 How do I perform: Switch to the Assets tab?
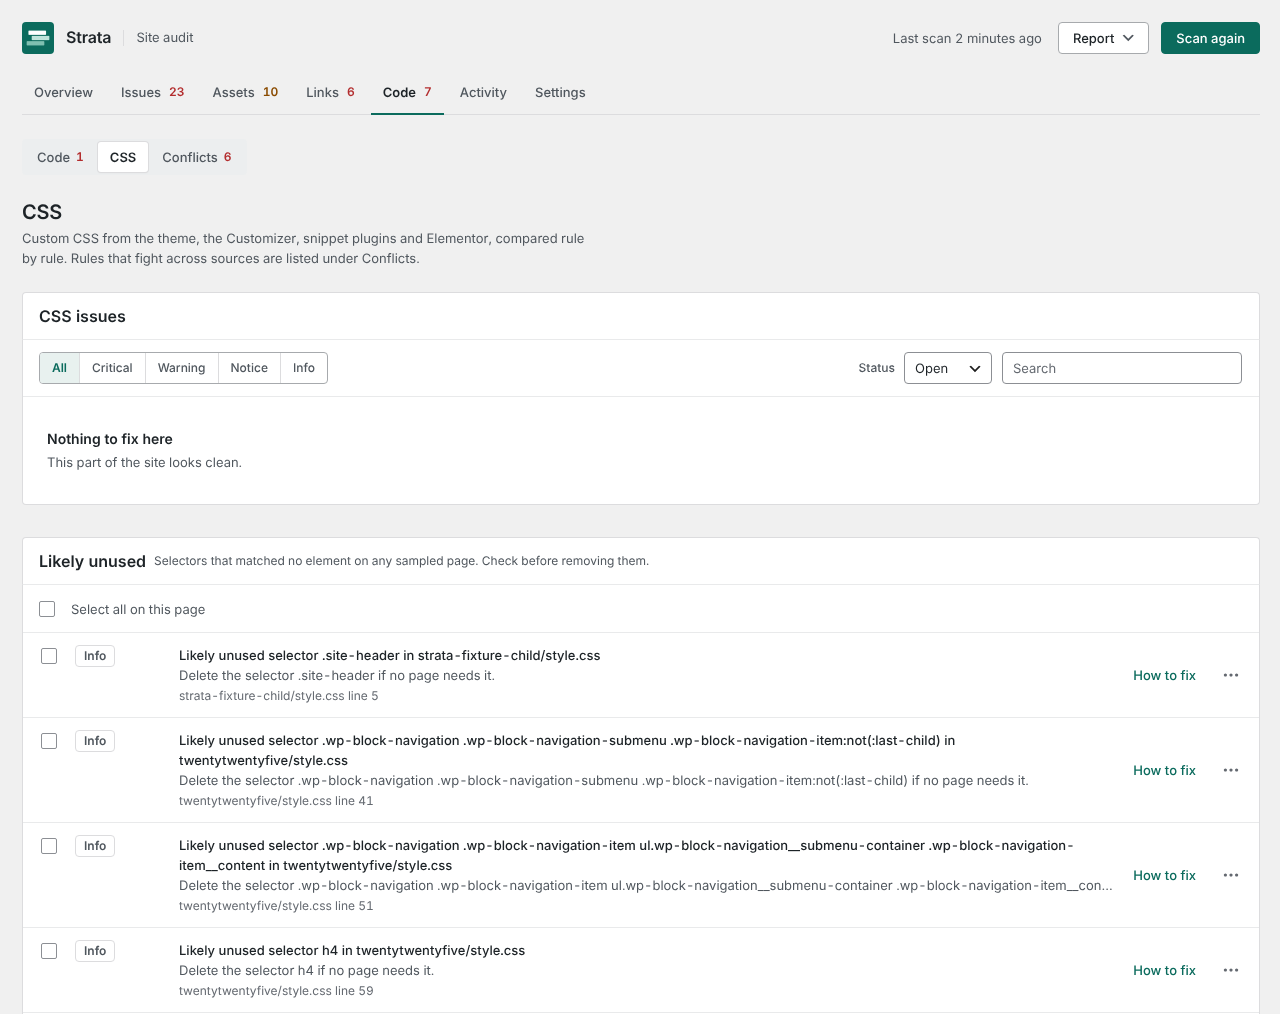pyautogui.click(x=245, y=92)
